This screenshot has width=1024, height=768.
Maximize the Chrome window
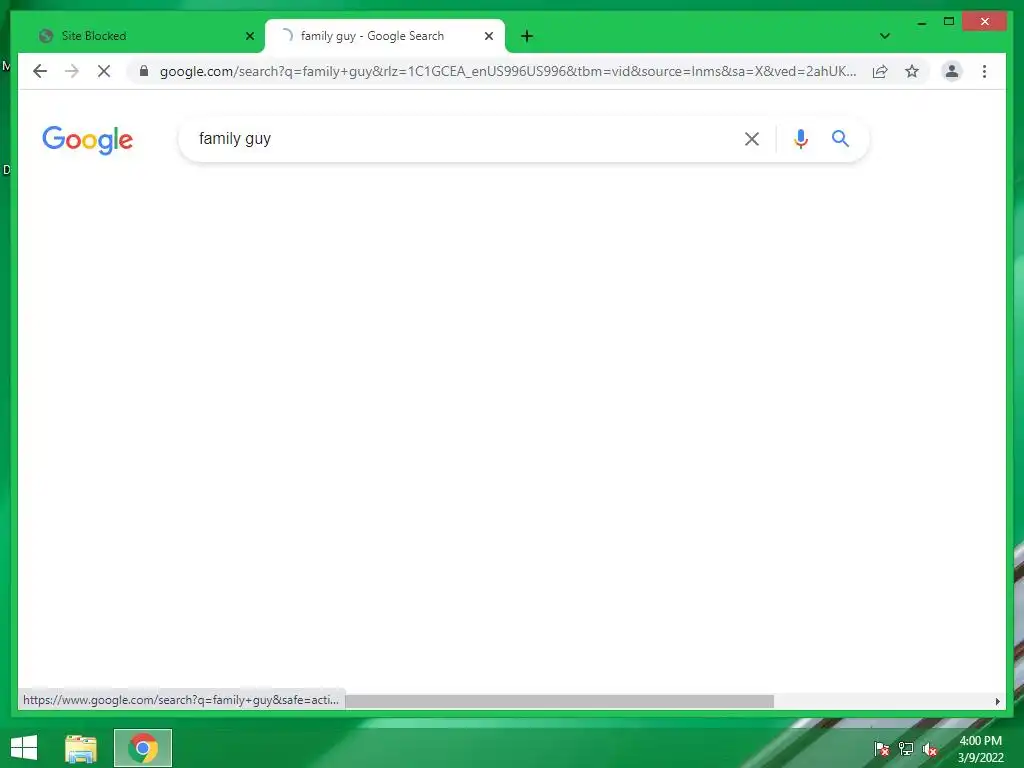949,22
